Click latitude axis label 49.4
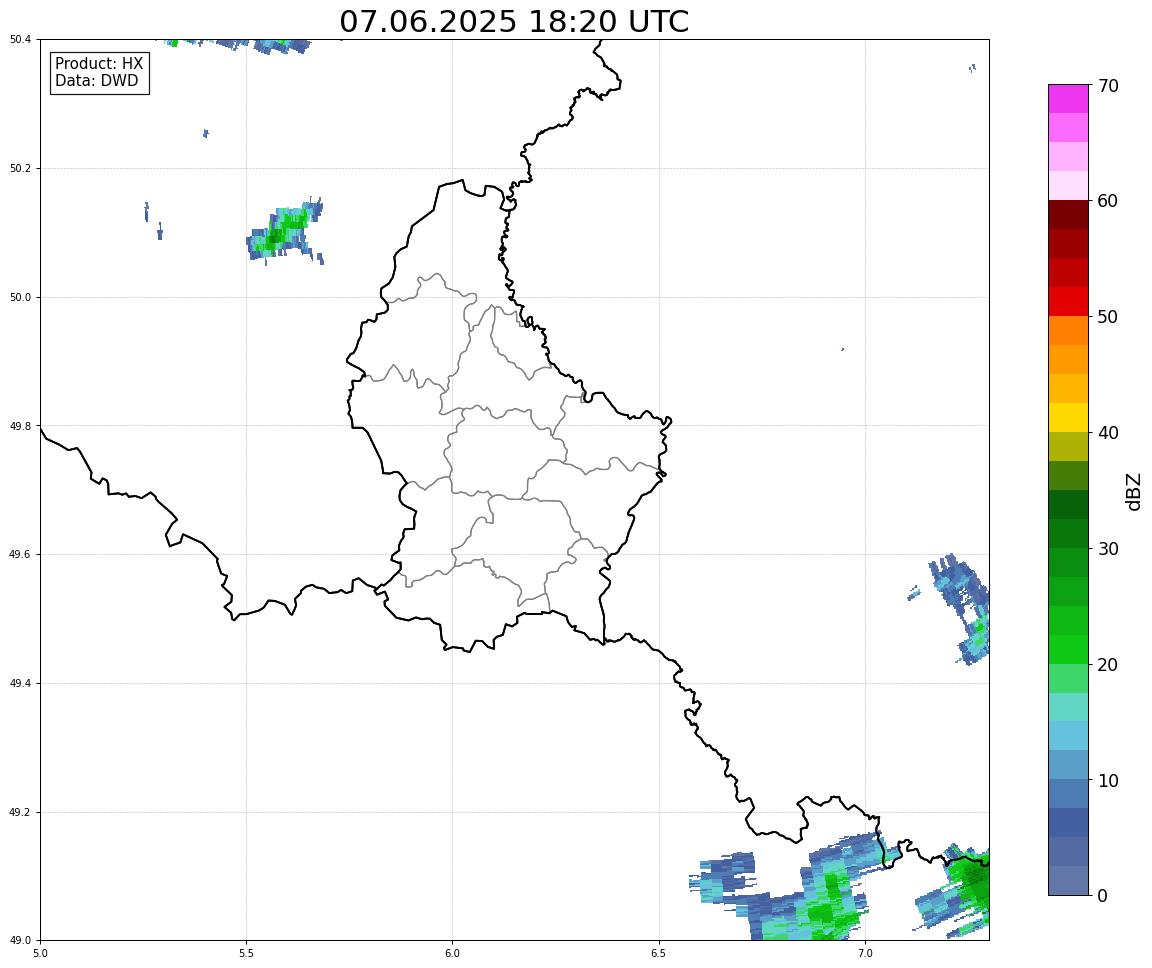The width and height of the screenshot is (1152, 968). [21, 684]
